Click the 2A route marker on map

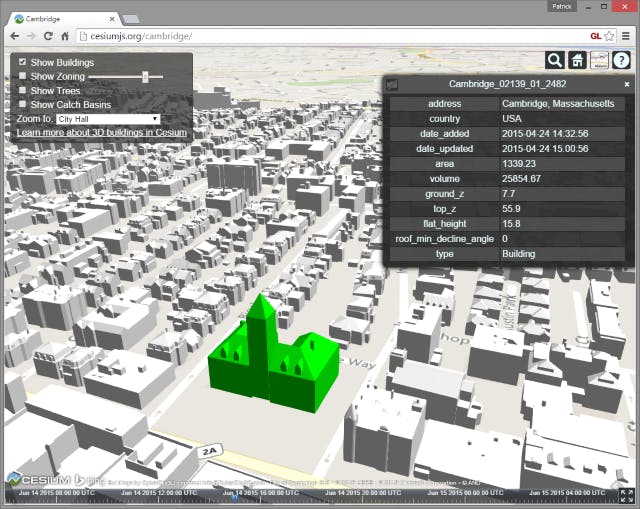tap(210, 451)
